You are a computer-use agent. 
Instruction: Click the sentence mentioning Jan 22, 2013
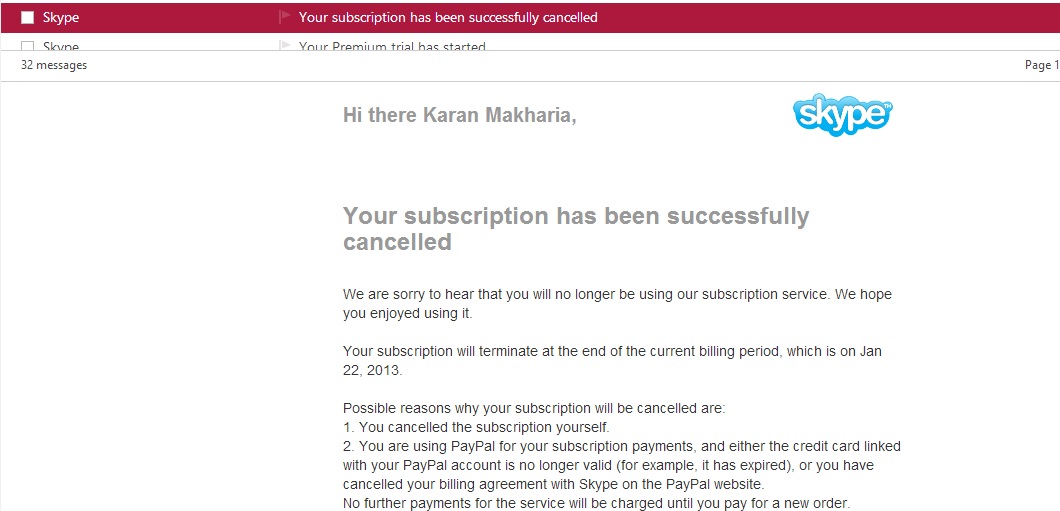coord(612,361)
